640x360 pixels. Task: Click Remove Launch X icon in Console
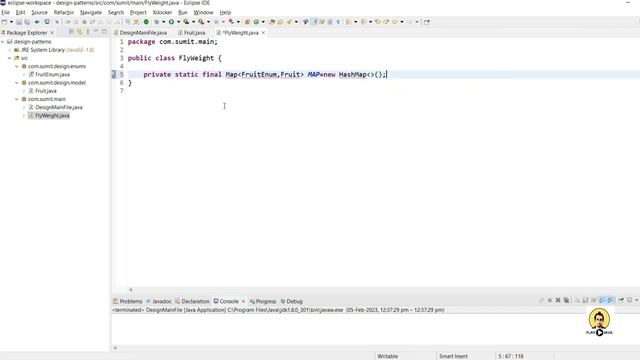pos(558,300)
